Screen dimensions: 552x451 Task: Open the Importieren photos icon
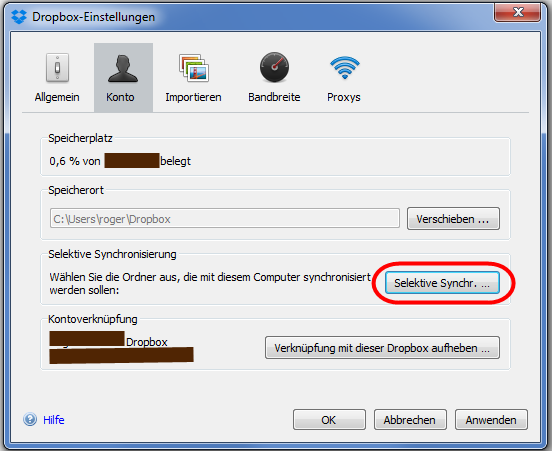[x=194, y=68]
